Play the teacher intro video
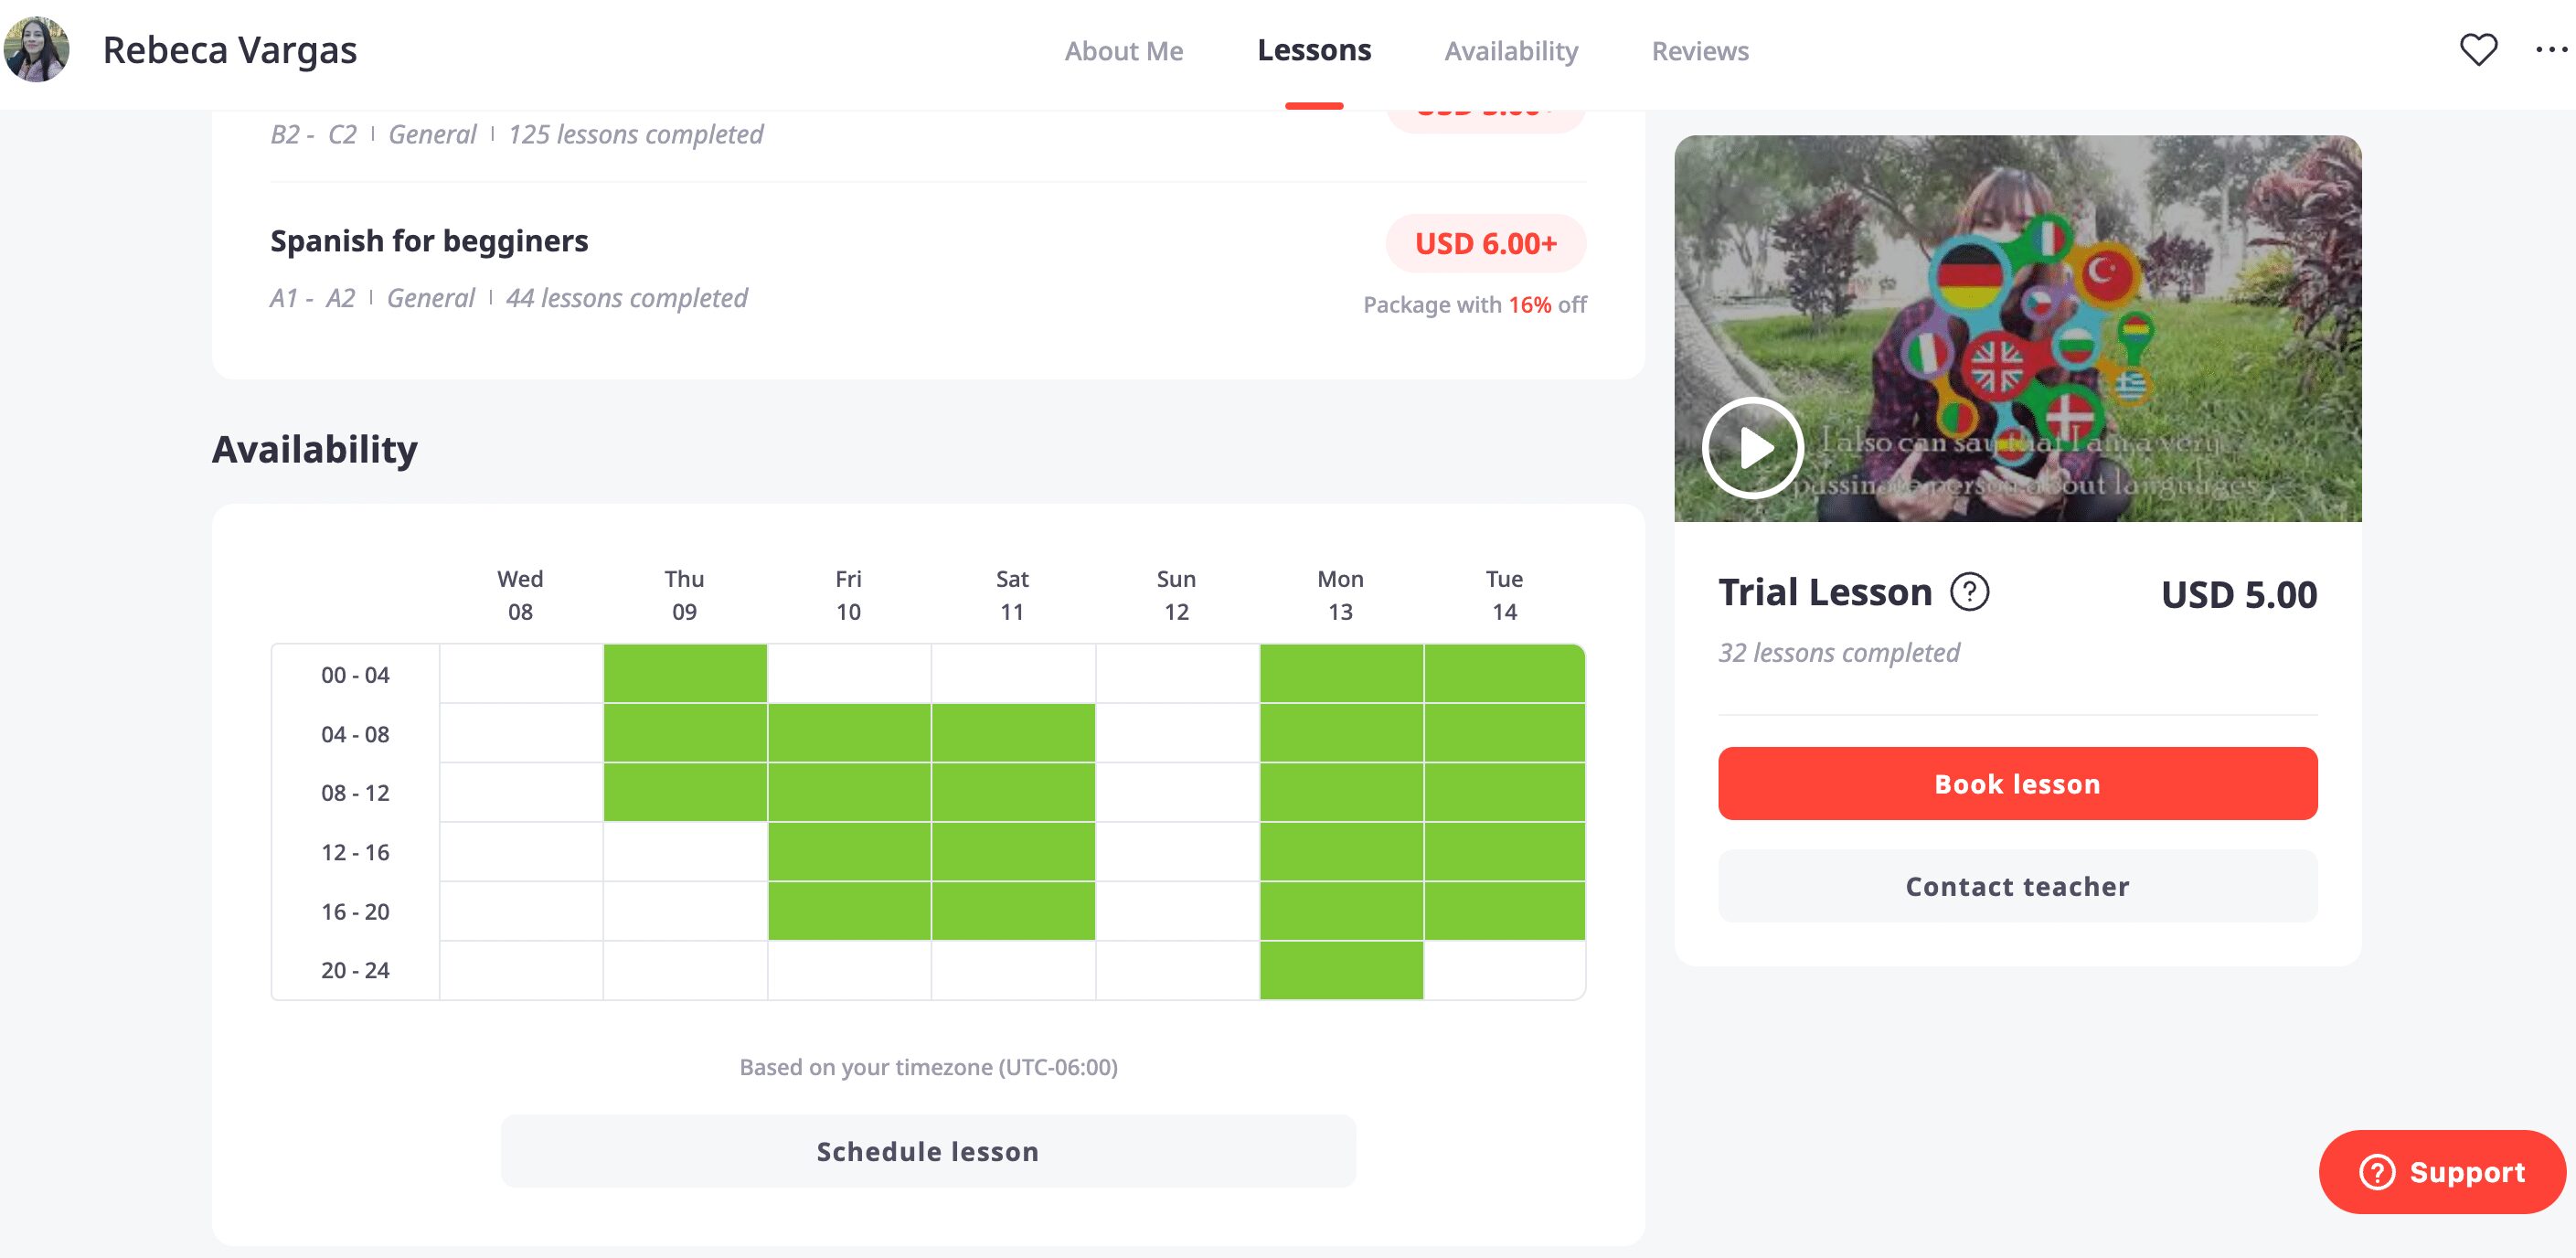 [1752, 447]
